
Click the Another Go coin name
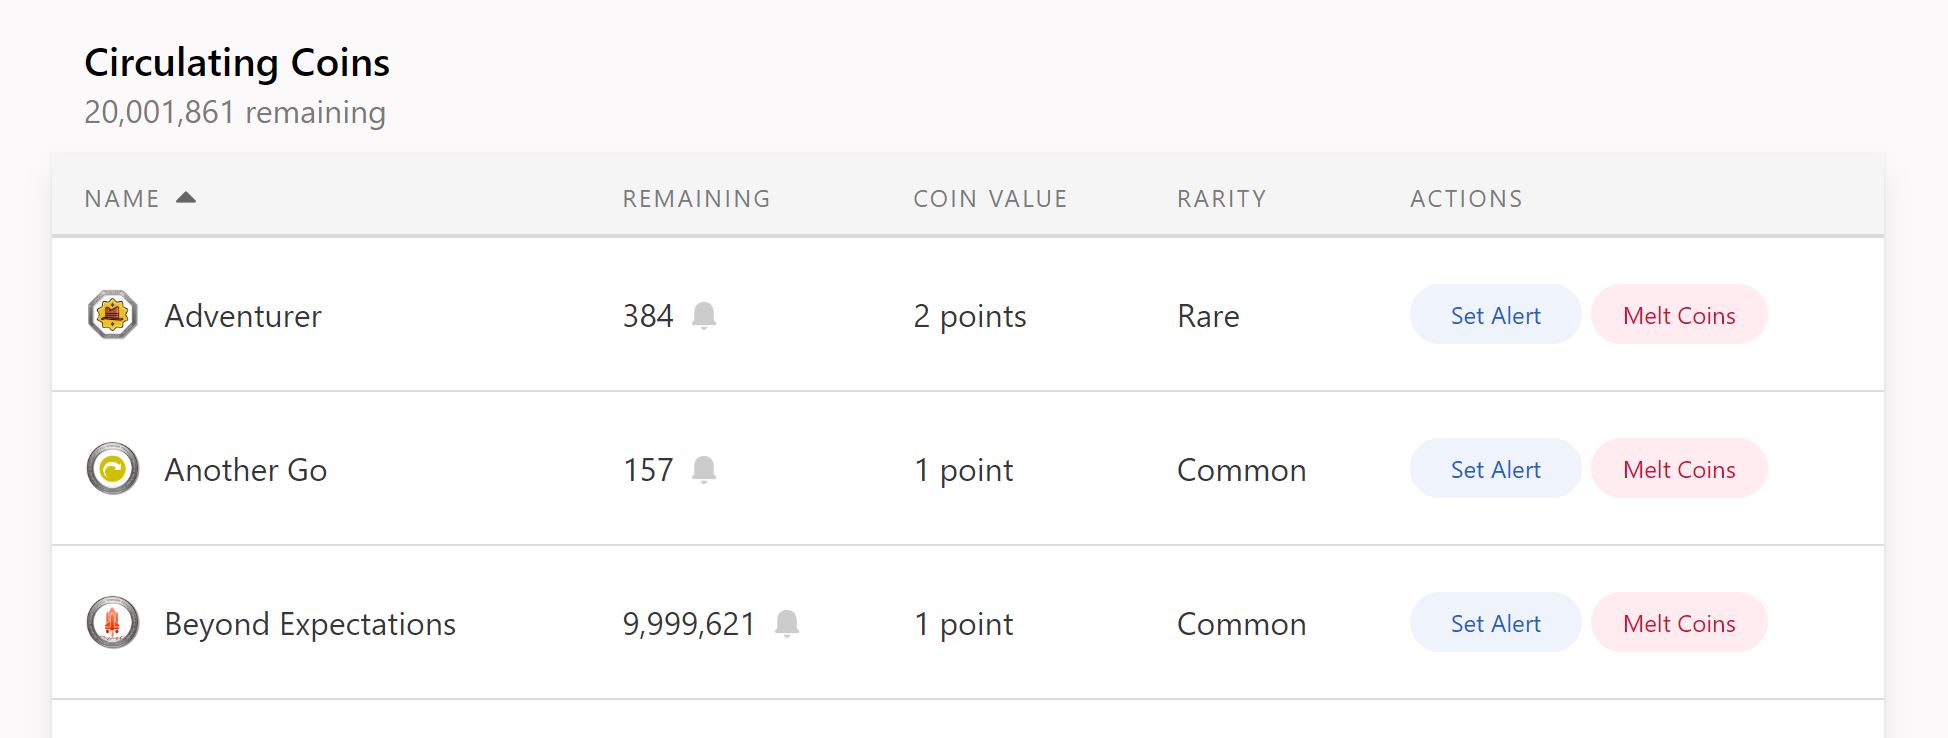pyautogui.click(x=246, y=470)
